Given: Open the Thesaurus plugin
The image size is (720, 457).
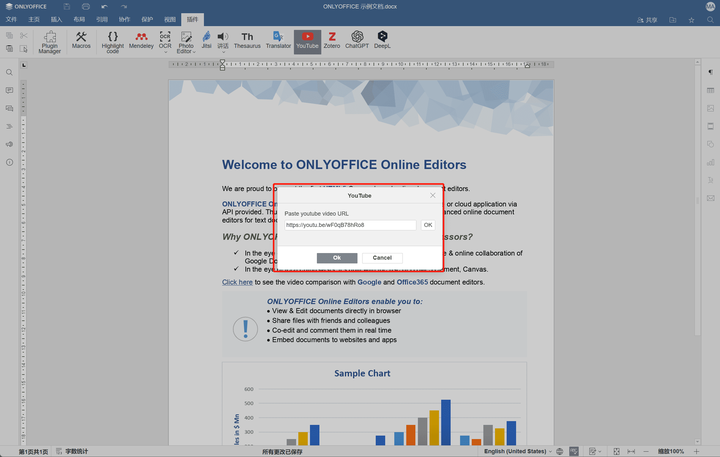Looking at the screenshot, I should pos(247,40).
